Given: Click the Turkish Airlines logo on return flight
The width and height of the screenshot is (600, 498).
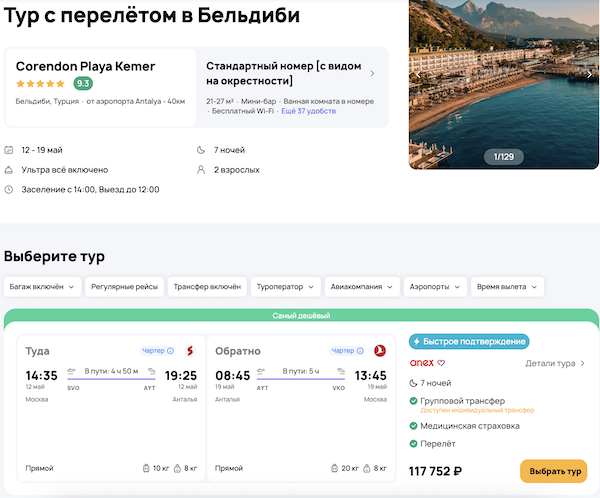Looking at the screenshot, I should tap(379, 350).
